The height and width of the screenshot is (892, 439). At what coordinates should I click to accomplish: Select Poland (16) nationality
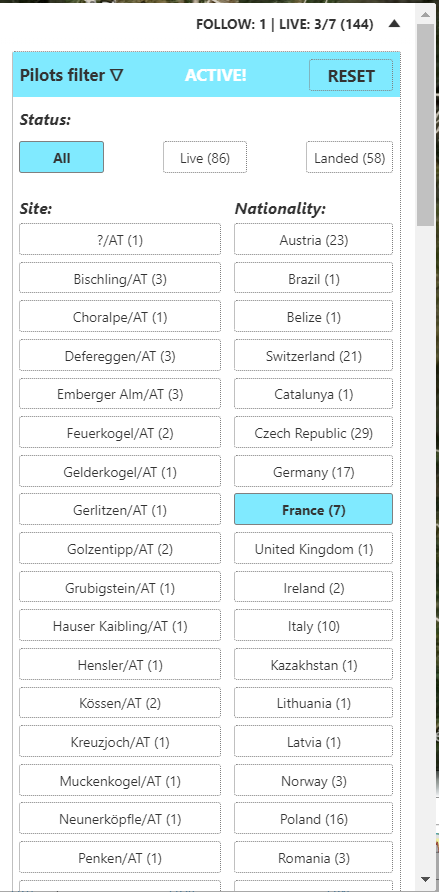click(313, 818)
